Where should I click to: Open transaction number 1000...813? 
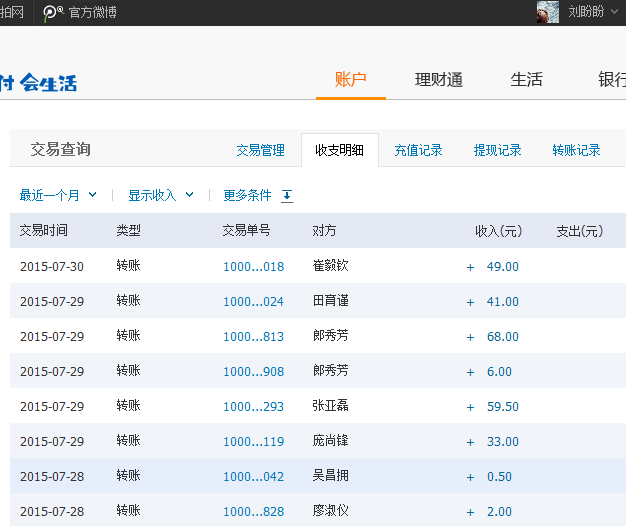tap(253, 337)
